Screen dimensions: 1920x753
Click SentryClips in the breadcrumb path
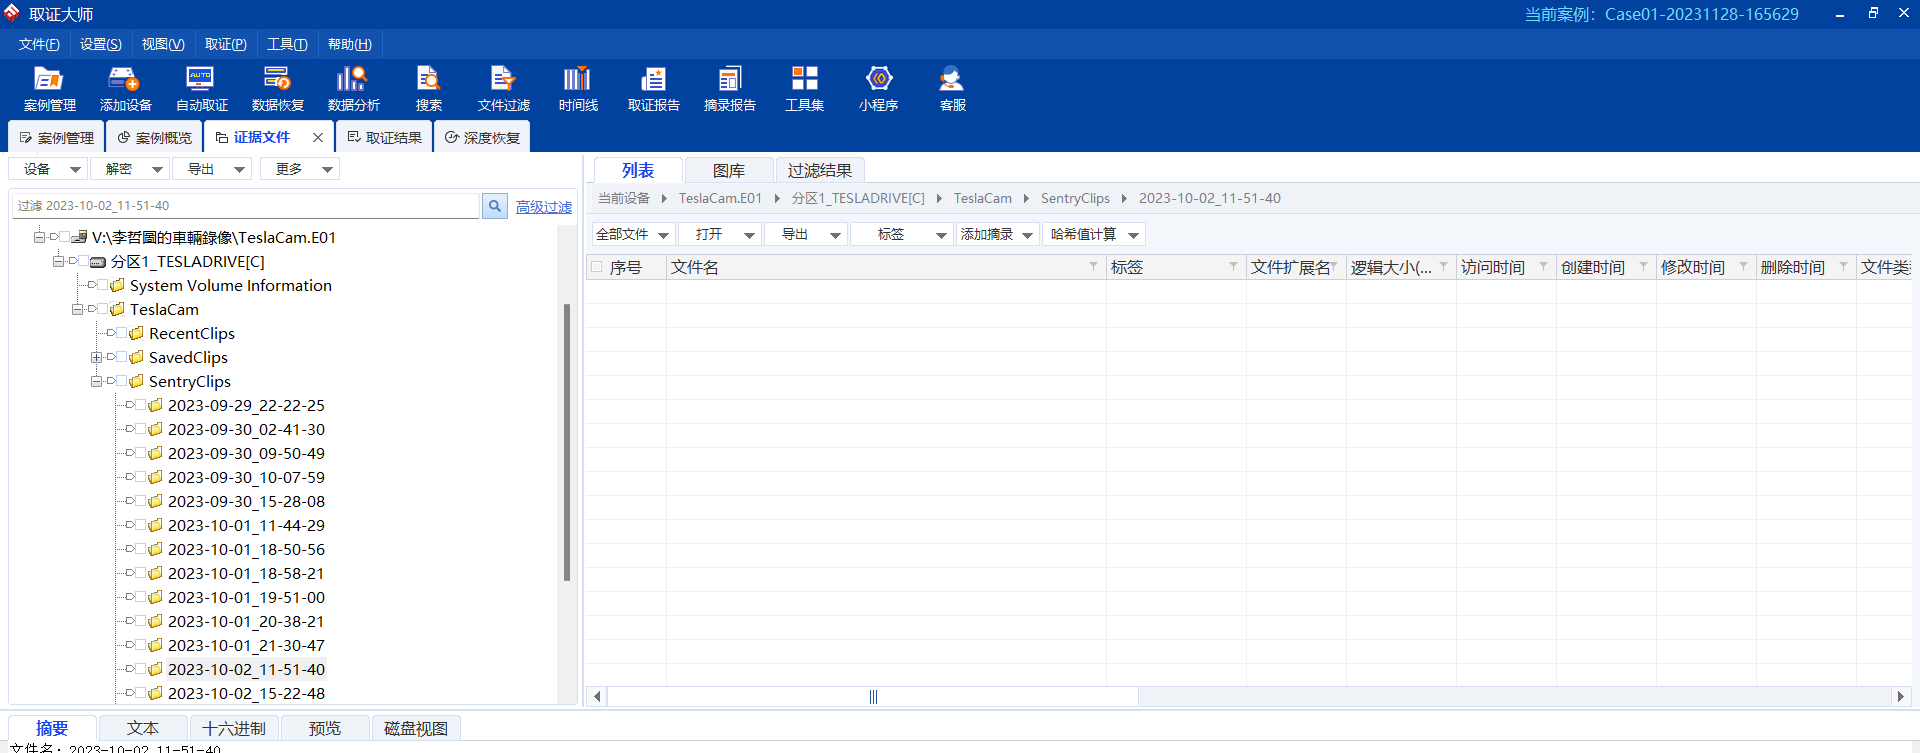[1075, 198]
